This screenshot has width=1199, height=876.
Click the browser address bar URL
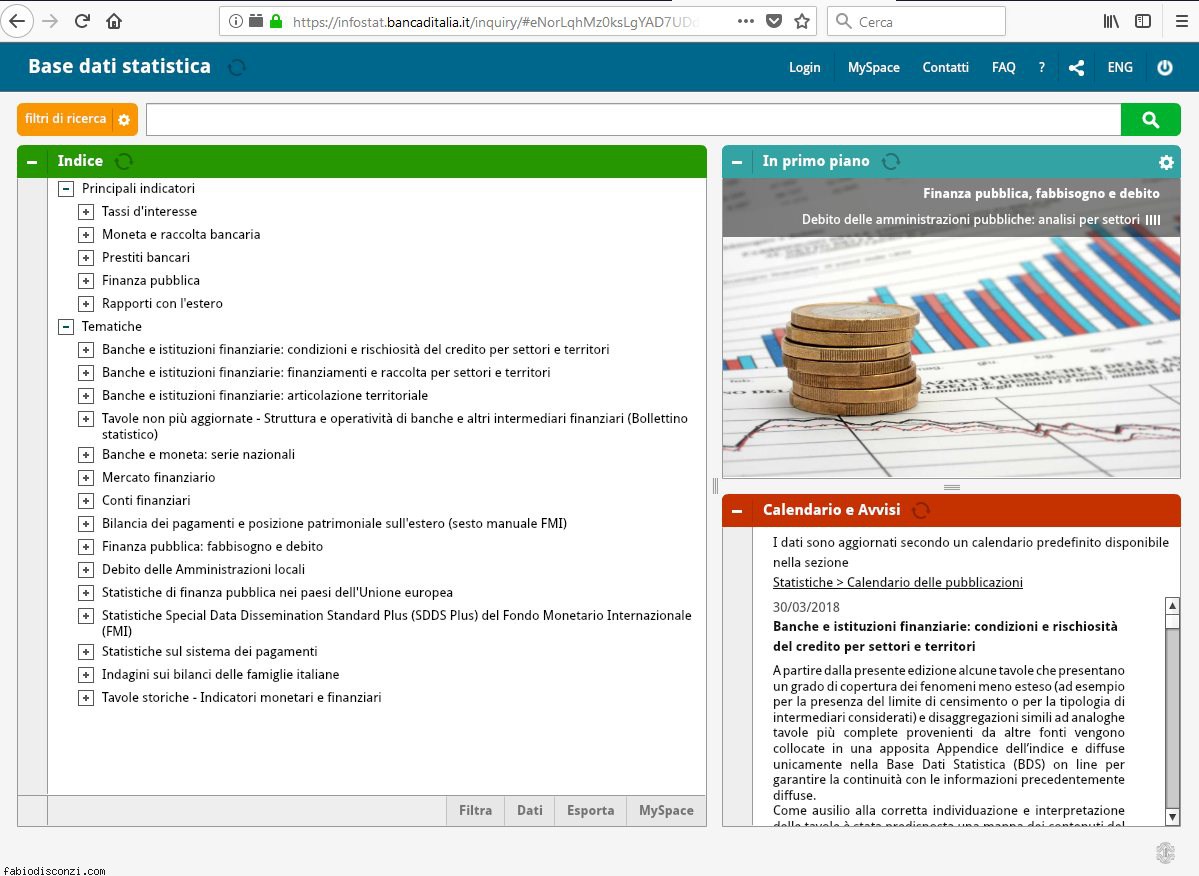[x=496, y=22]
